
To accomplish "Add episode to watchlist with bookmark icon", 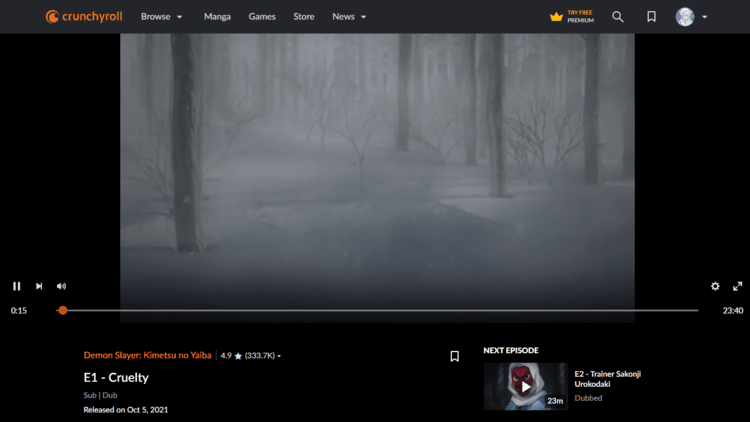I will click(454, 356).
